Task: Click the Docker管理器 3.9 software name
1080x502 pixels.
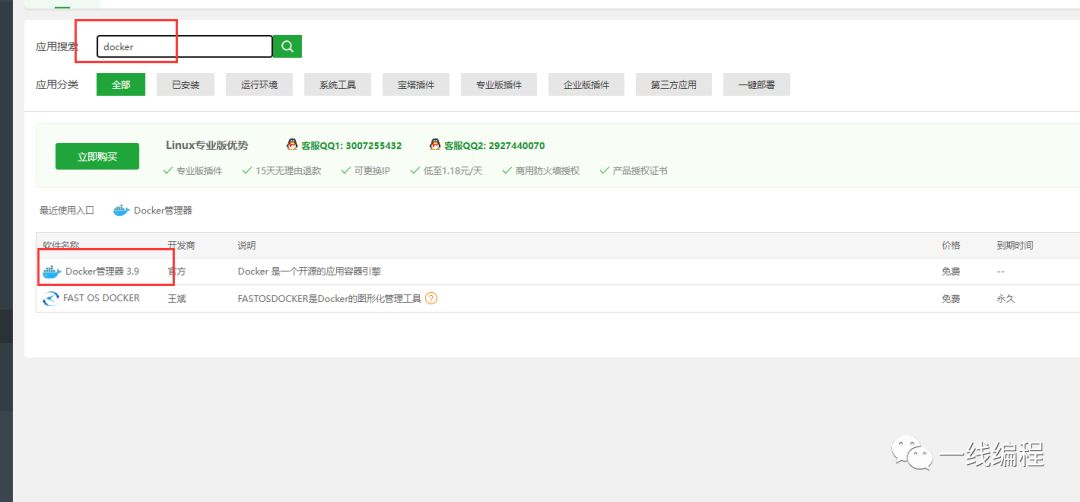Action: [103, 272]
